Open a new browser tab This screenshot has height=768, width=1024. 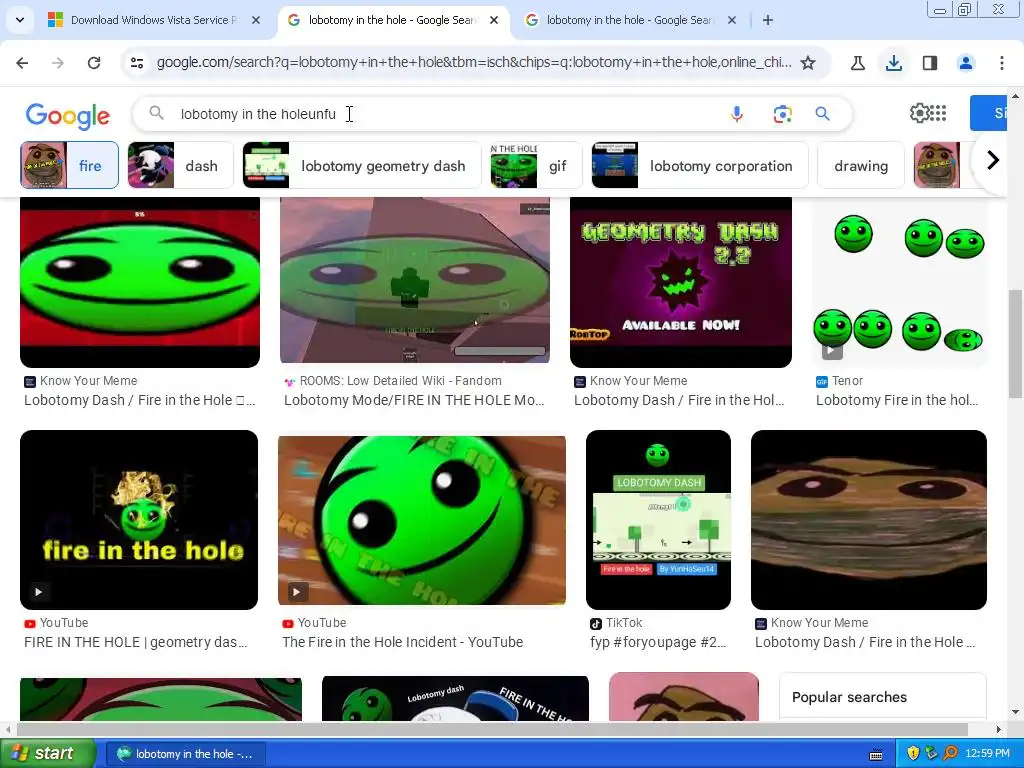[768, 20]
